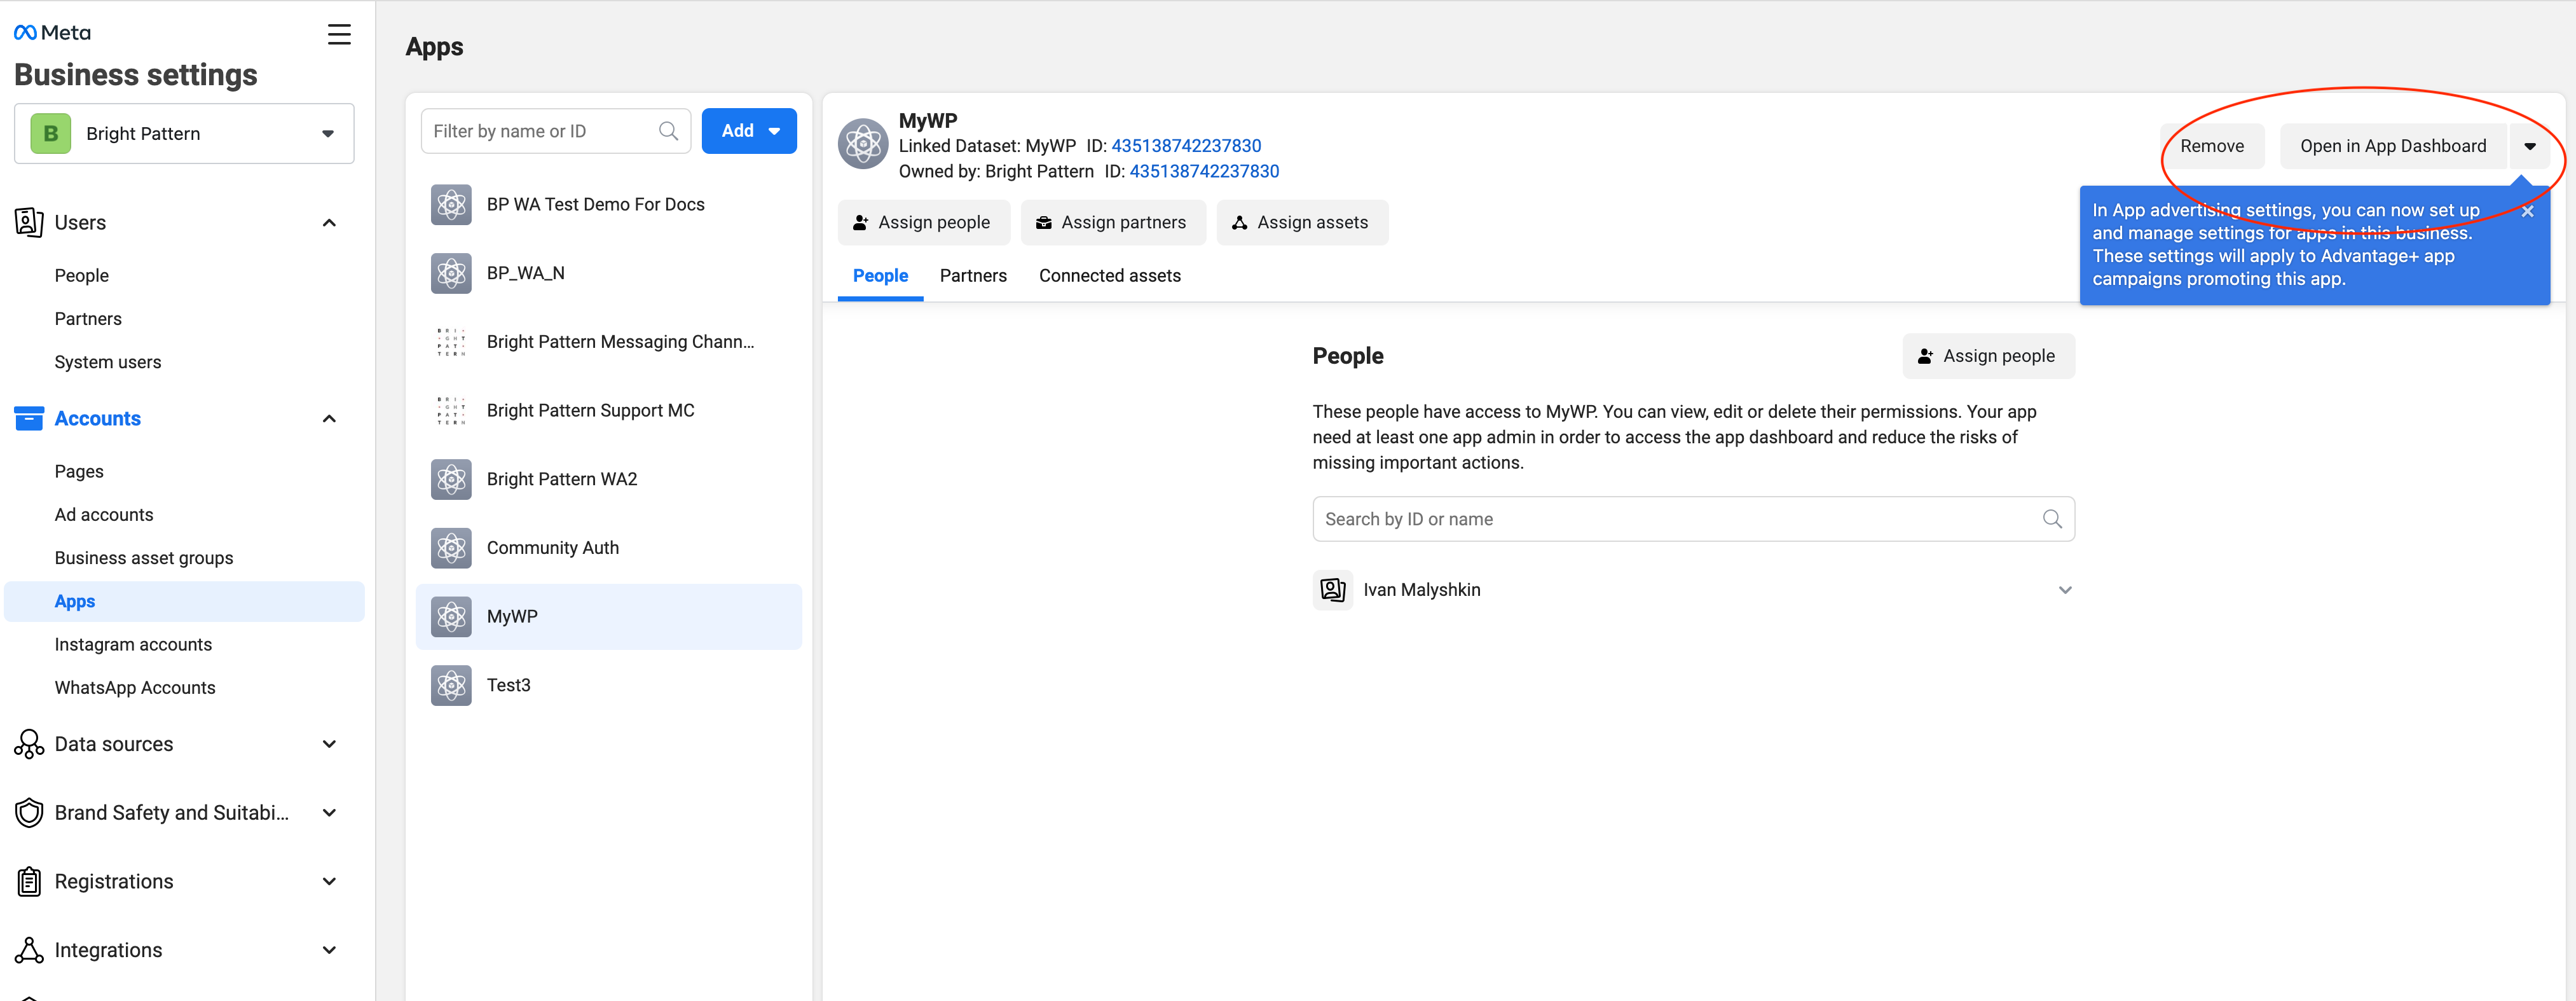The height and width of the screenshot is (1001, 2576).
Task: Open WhatsApp Accounts
Action: tap(135, 687)
